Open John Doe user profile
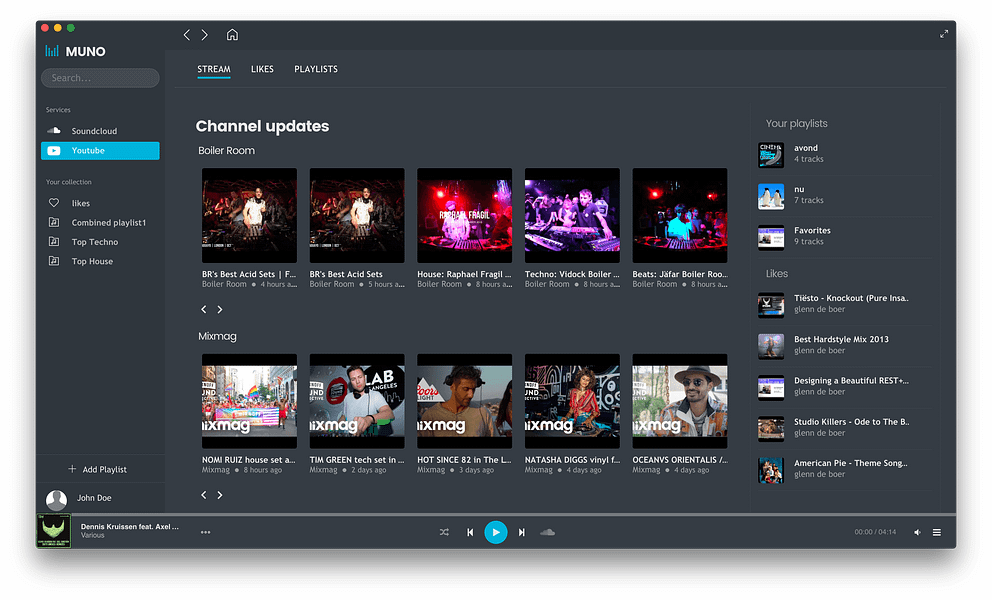The width and height of the screenshot is (992, 600). 94,498
